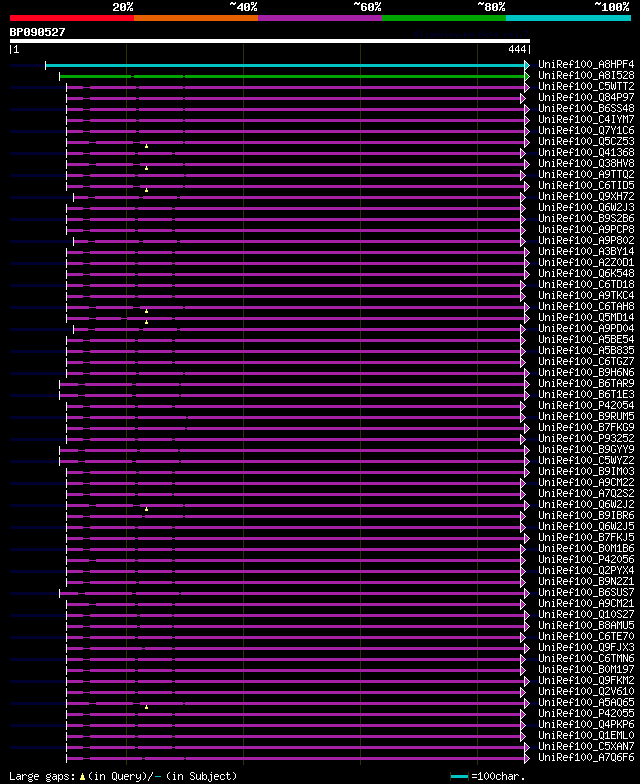The image size is (640, 784).
Task: Open the UniRef100_A8HPF4 hit entry
Action: tap(586, 64)
